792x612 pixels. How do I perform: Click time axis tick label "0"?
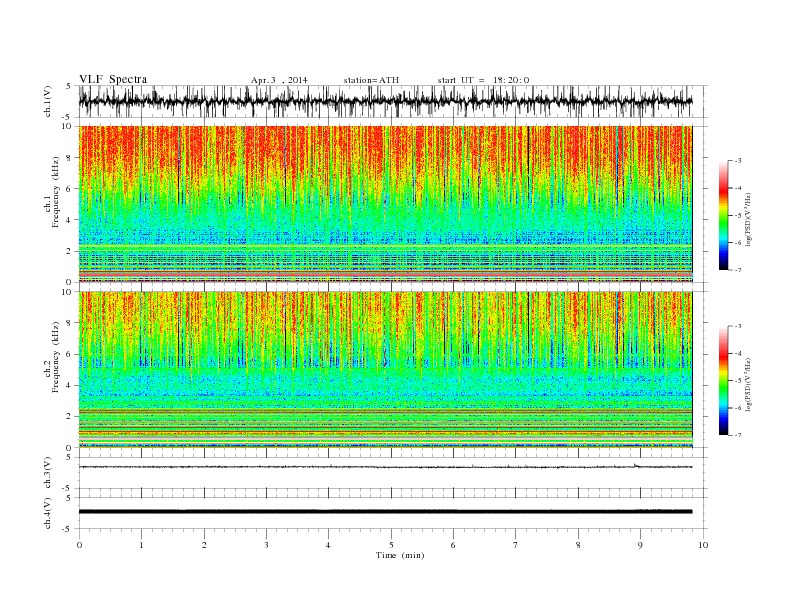pos(79,545)
